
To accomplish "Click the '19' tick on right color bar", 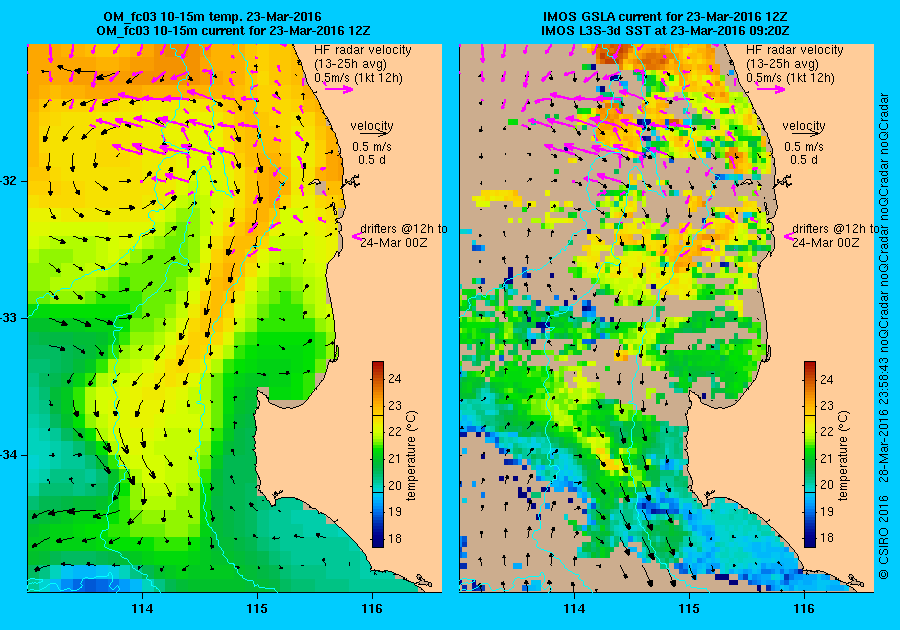I will pos(826,511).
